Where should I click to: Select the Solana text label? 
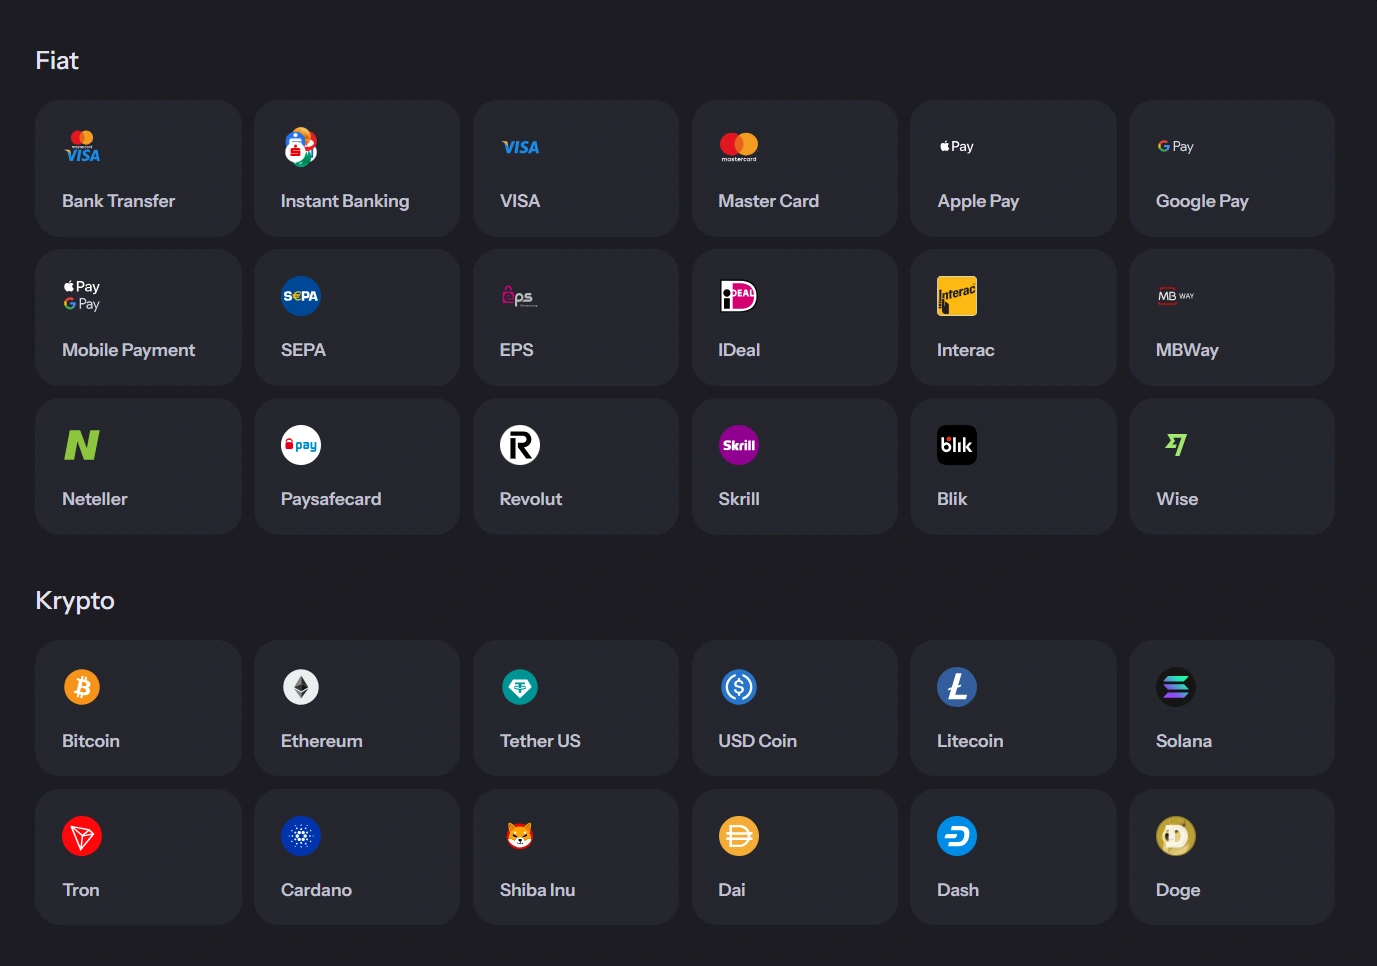1184,741
